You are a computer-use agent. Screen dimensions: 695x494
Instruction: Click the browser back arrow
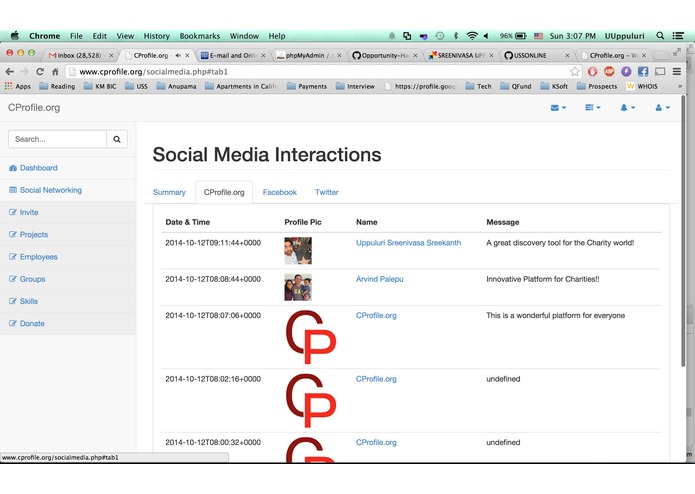10,71
